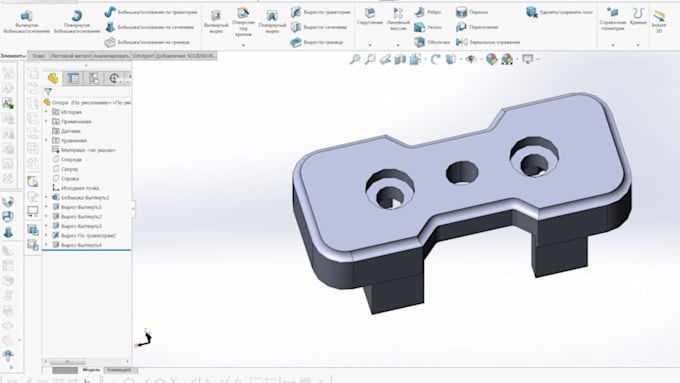Select Extruded Cut (Вытянутый вырез) tool

(x=216, y=22)
